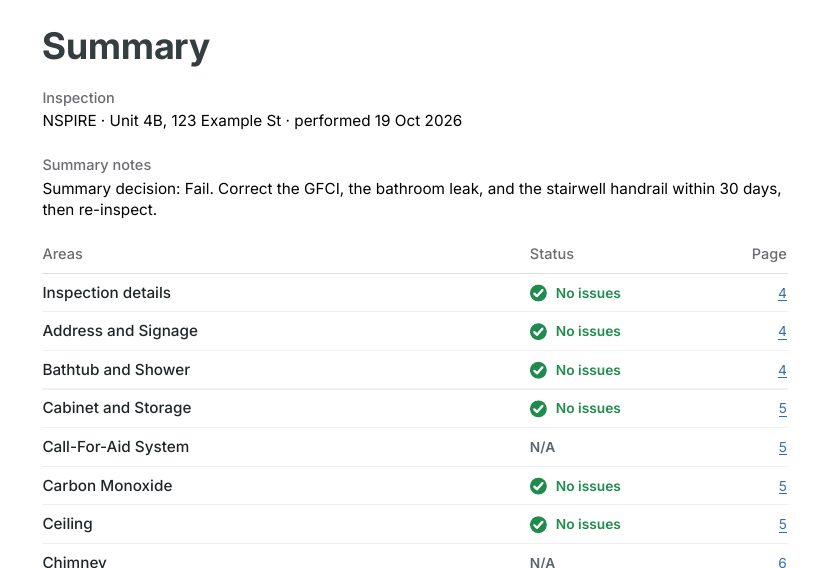
Task: Select the 'Carbon Monoxide' area name
Action: point(107,486)
